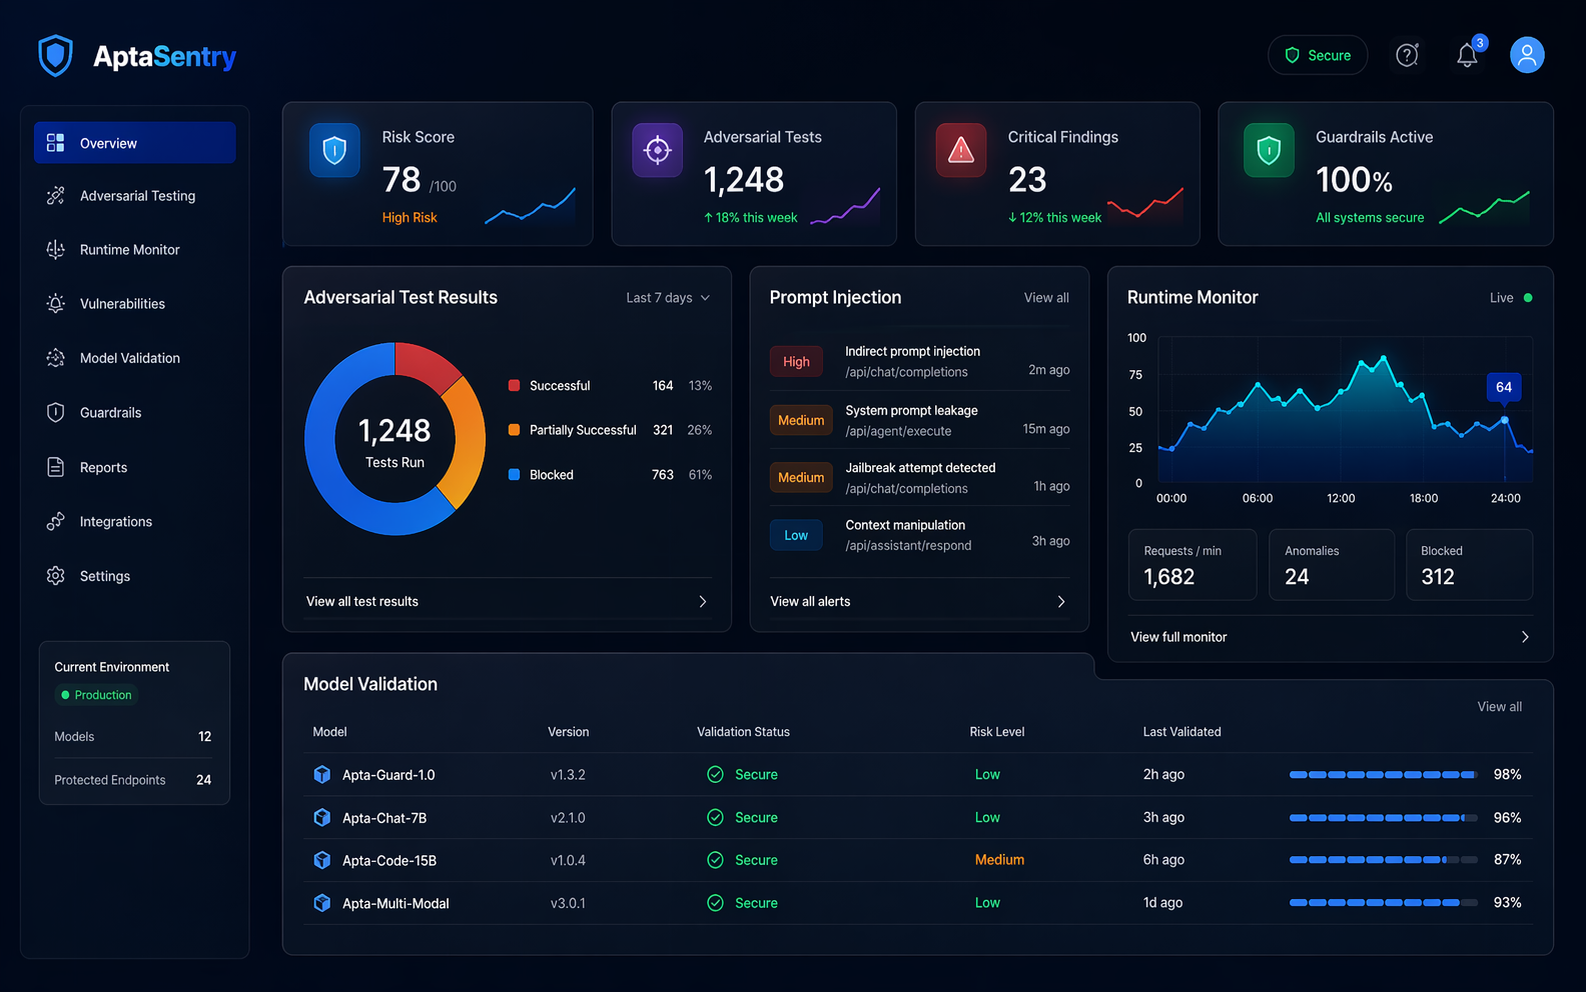Click the Reports document icon
The height and width of the screenshot is (992, 1586).
click(56, 467)
